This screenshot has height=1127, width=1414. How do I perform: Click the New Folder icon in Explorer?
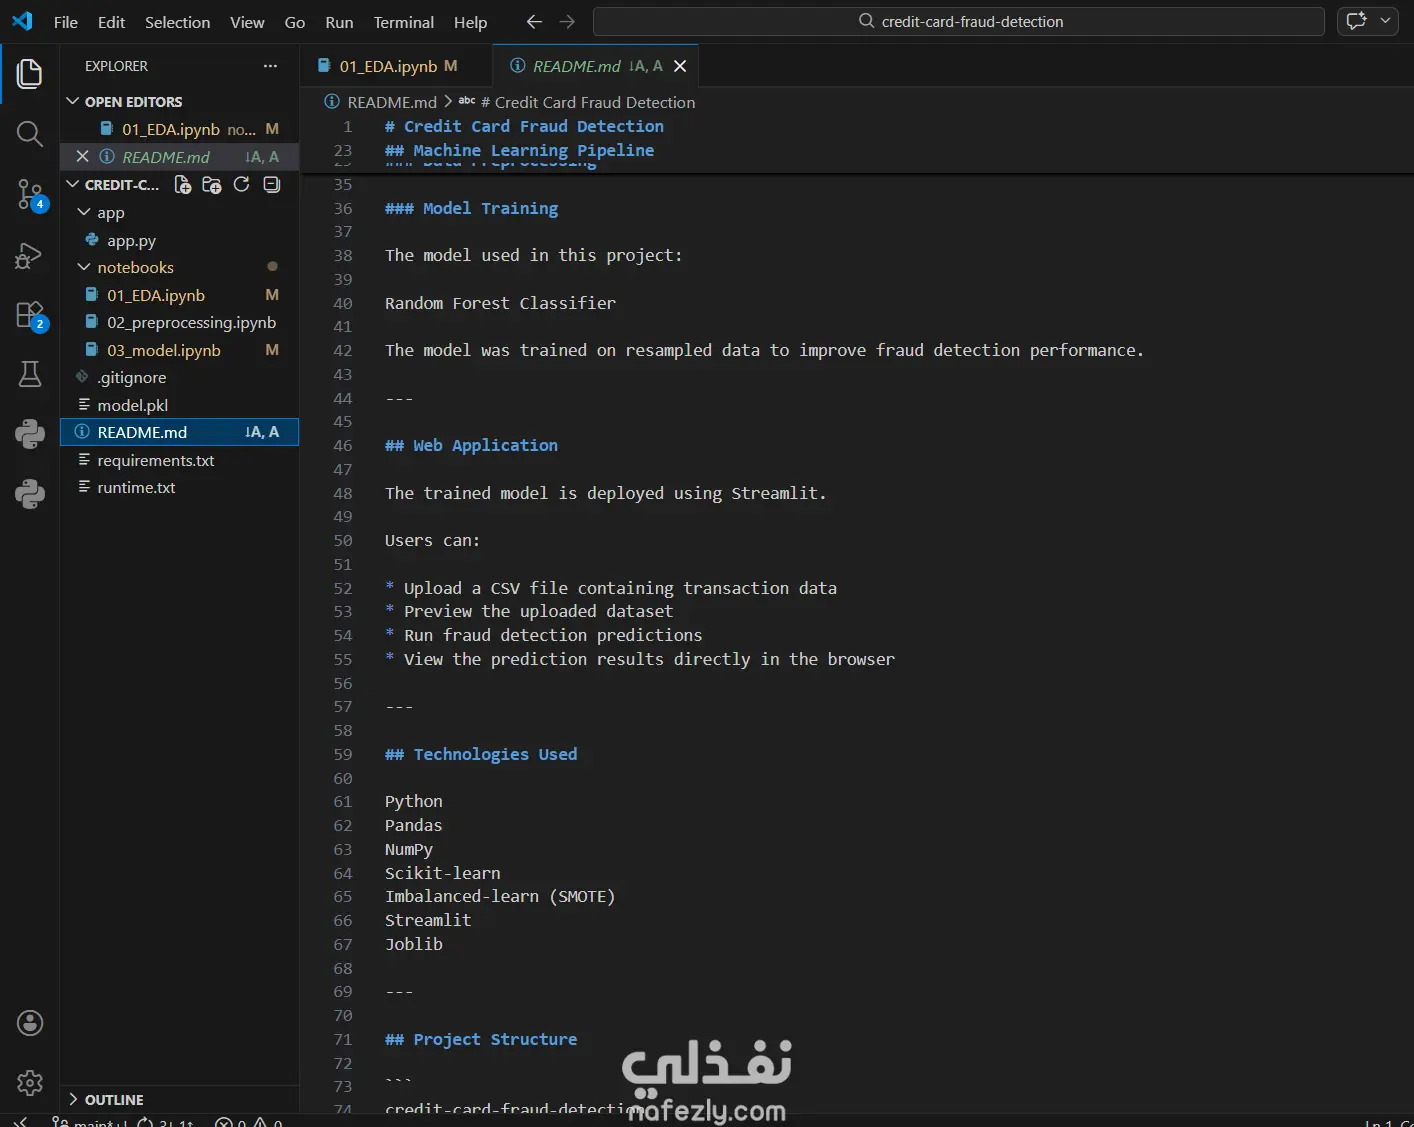[x=212, y=185]
